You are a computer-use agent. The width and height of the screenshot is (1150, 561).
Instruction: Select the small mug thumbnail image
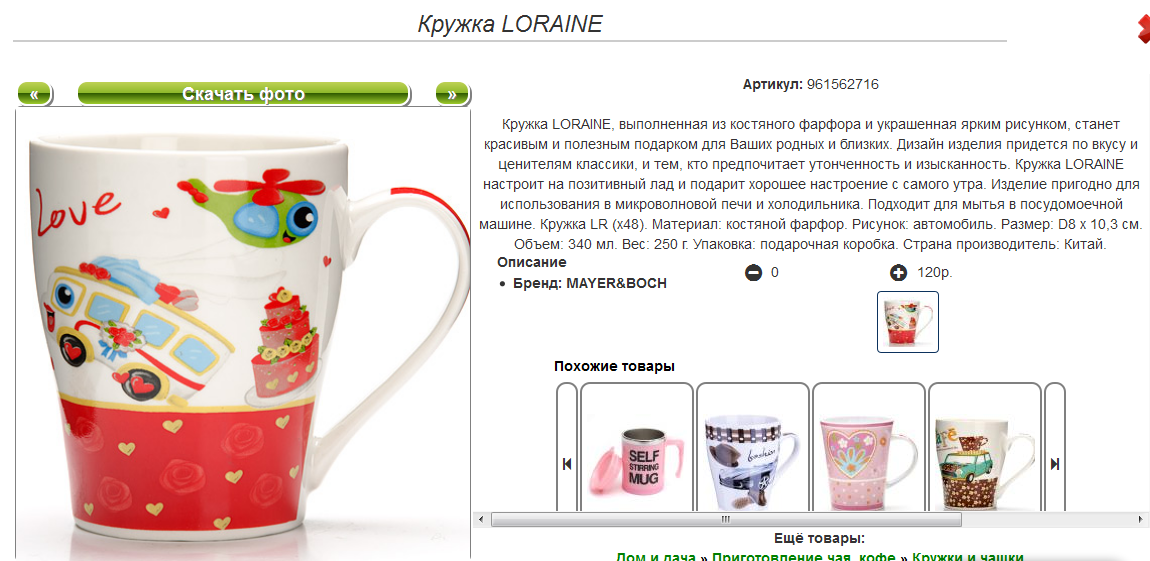click(908, 322)
